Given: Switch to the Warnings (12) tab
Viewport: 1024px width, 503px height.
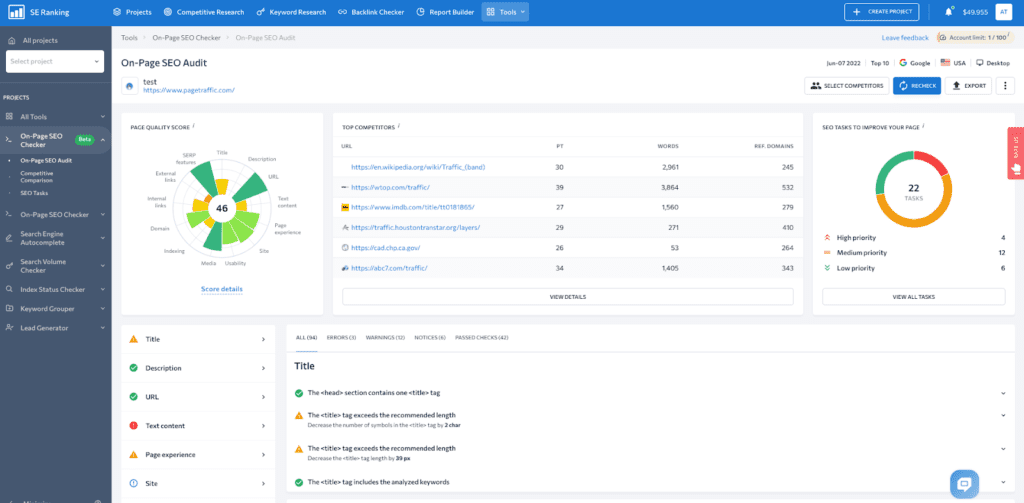Looking at the screenshot, I should [x=385, y=338].
